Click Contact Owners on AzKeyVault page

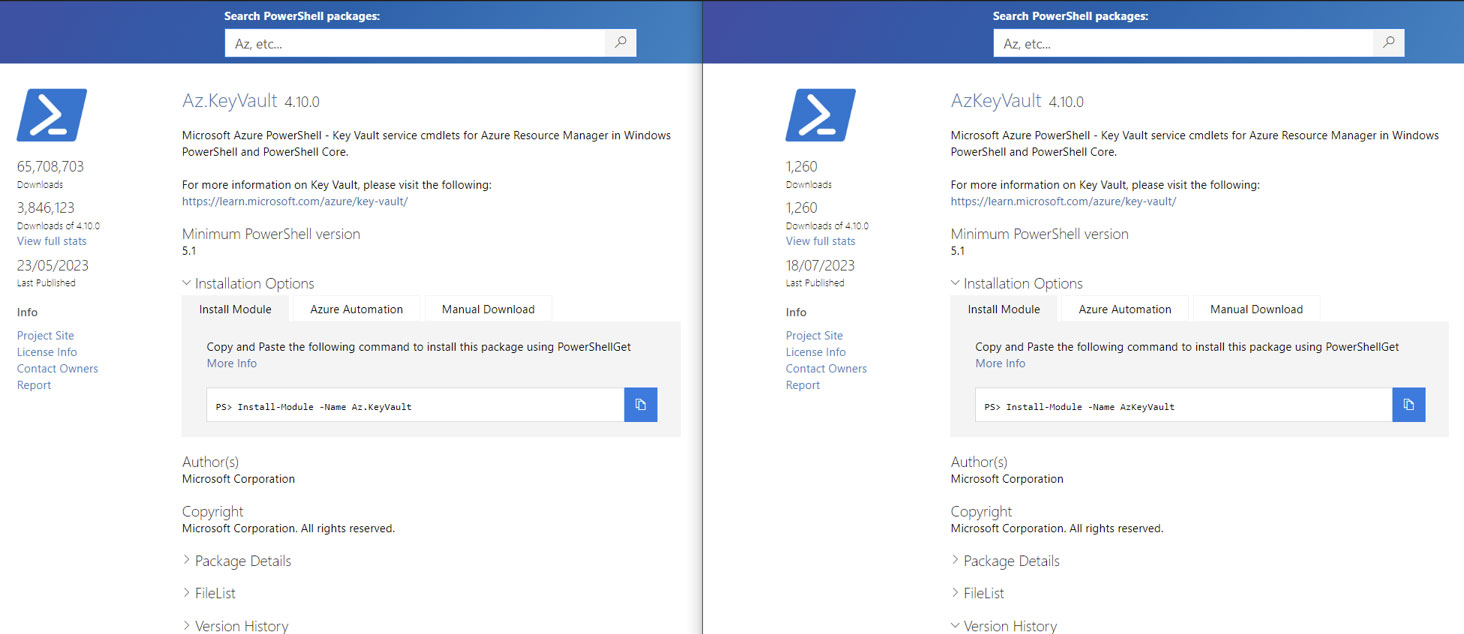click(x=826, y=369)
